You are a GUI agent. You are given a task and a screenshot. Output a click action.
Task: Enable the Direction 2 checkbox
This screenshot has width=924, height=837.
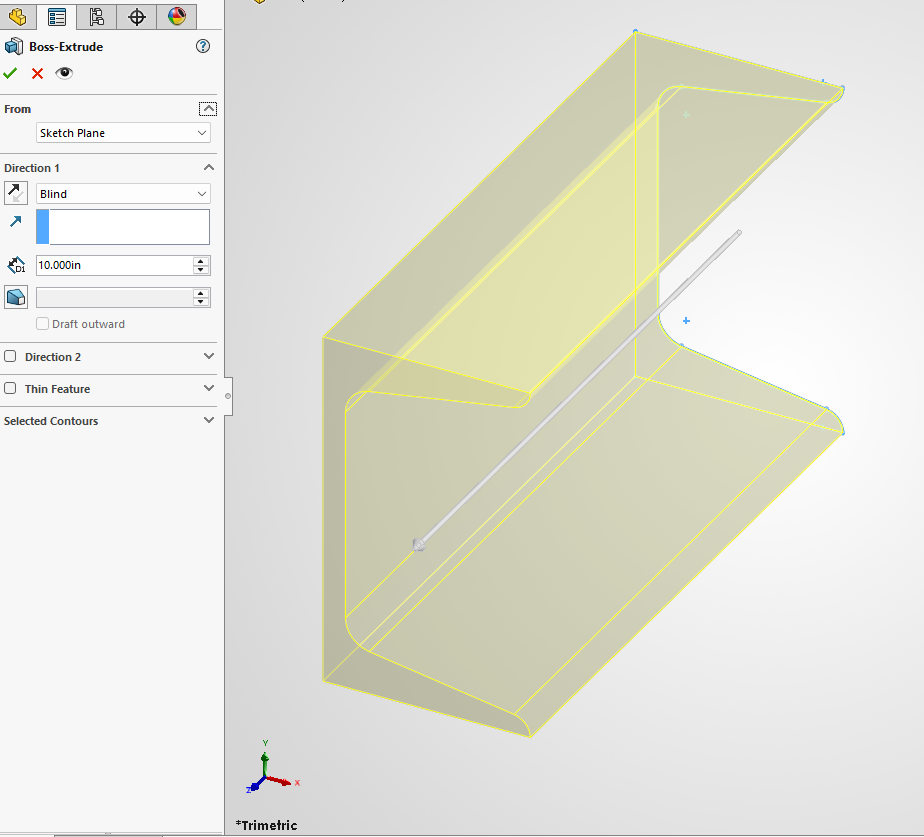[x=10, y=356]
